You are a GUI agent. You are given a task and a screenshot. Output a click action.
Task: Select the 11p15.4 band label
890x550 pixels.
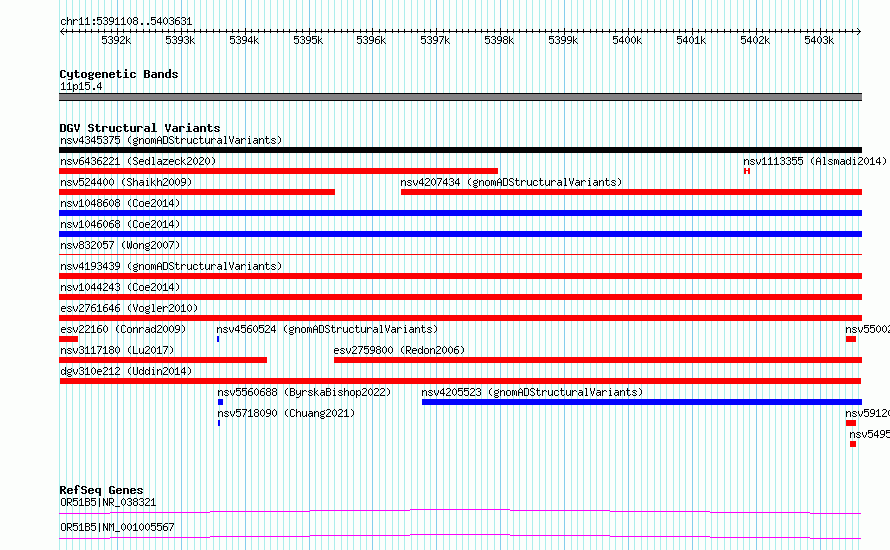click(x=81, y=86)
